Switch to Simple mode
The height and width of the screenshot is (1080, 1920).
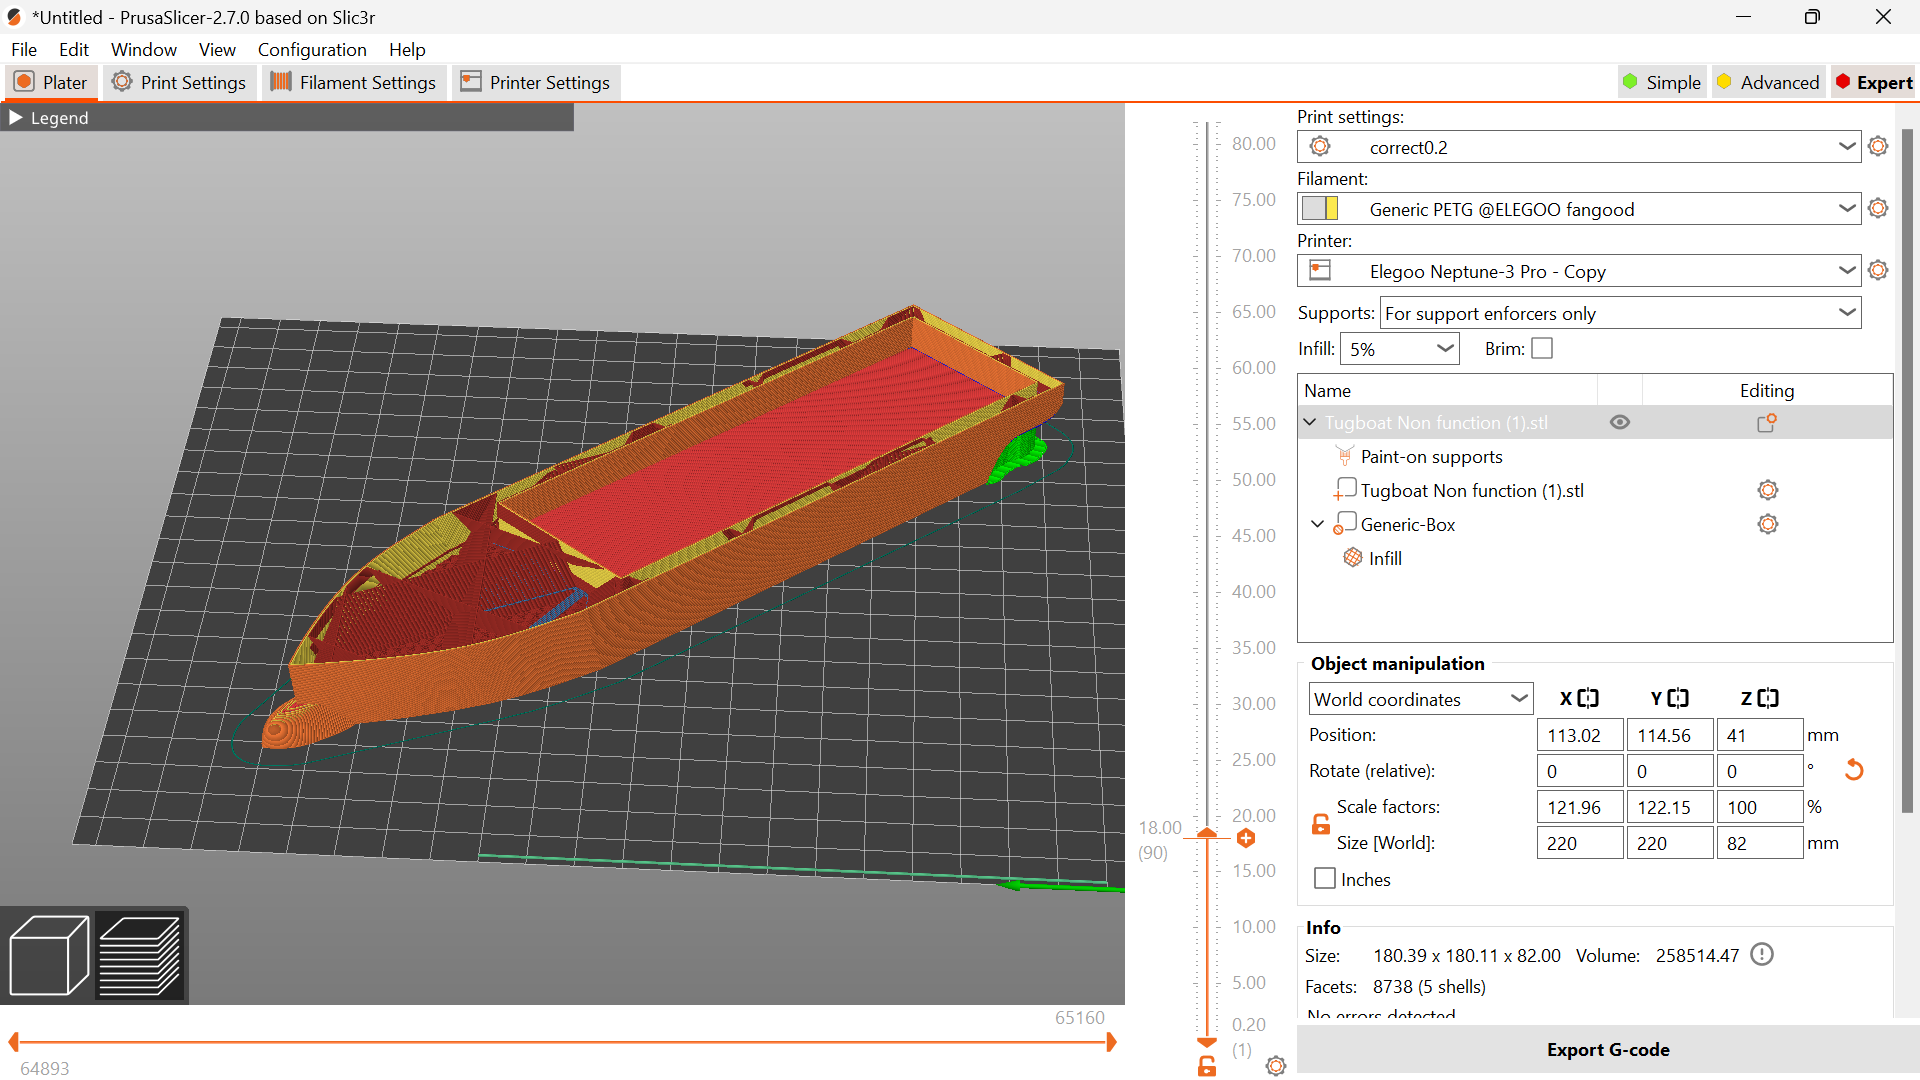click(1662, 82)
